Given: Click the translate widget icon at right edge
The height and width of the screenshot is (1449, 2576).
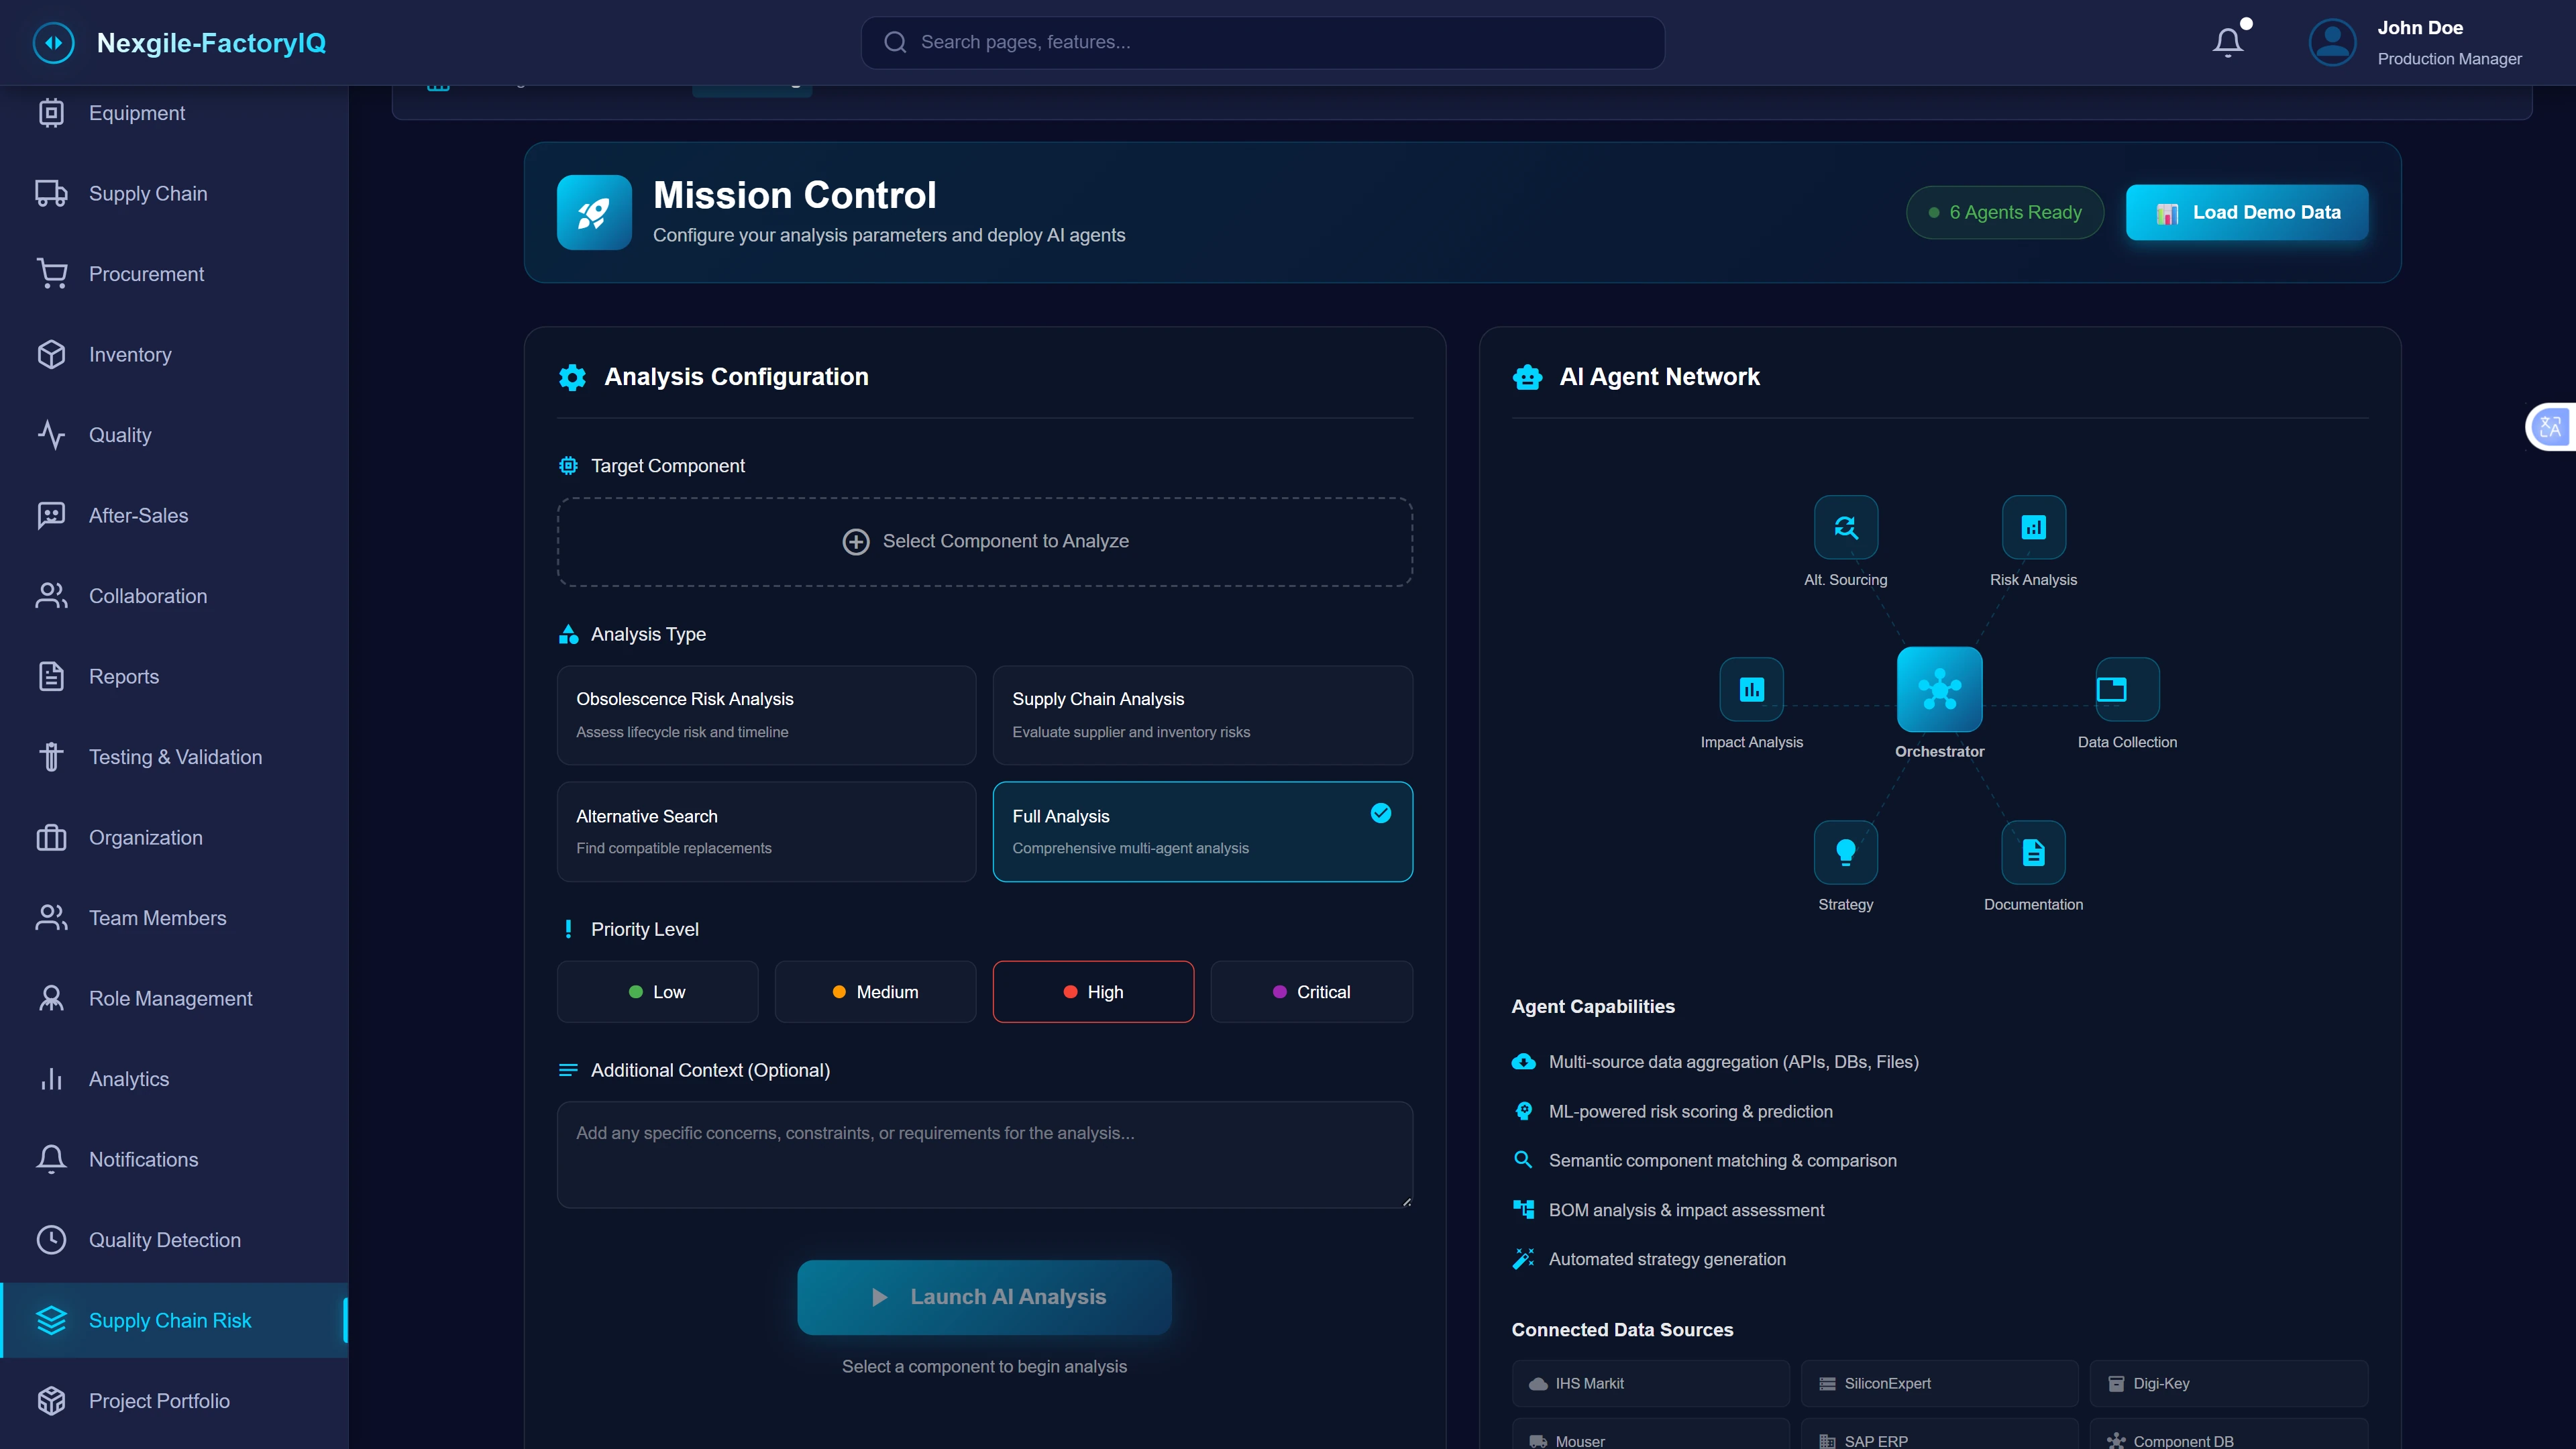Looking at the screenshot, I should click(x=2550, y=428).
